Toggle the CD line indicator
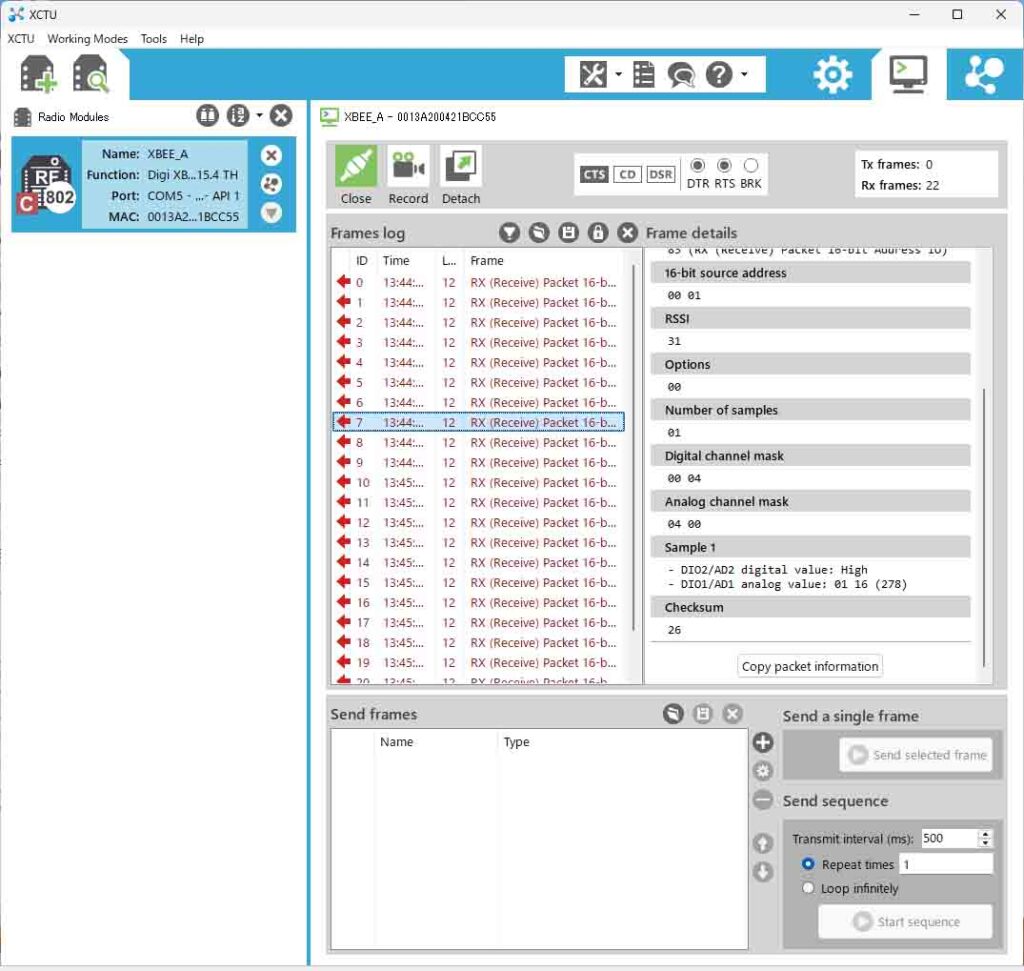This screenshot has width=1024, height=971. point(627,174)
